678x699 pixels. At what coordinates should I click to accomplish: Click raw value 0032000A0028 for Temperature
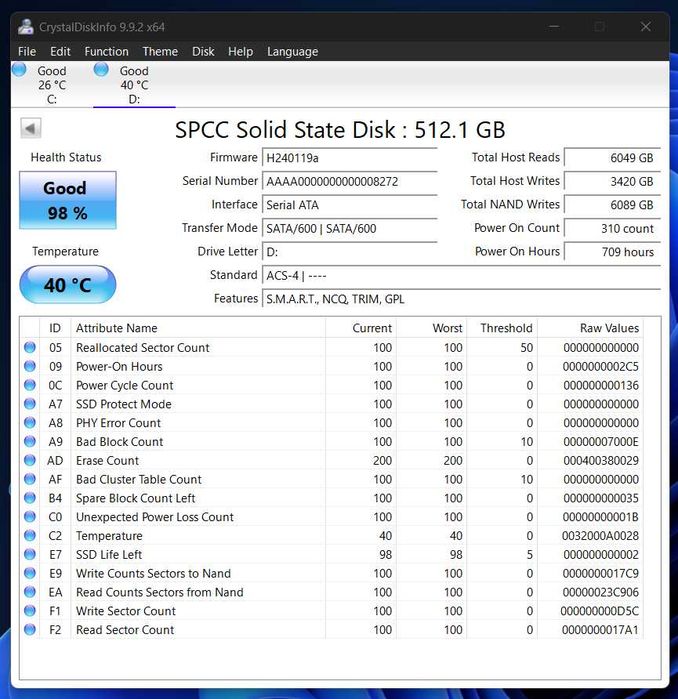pos(600,536)
